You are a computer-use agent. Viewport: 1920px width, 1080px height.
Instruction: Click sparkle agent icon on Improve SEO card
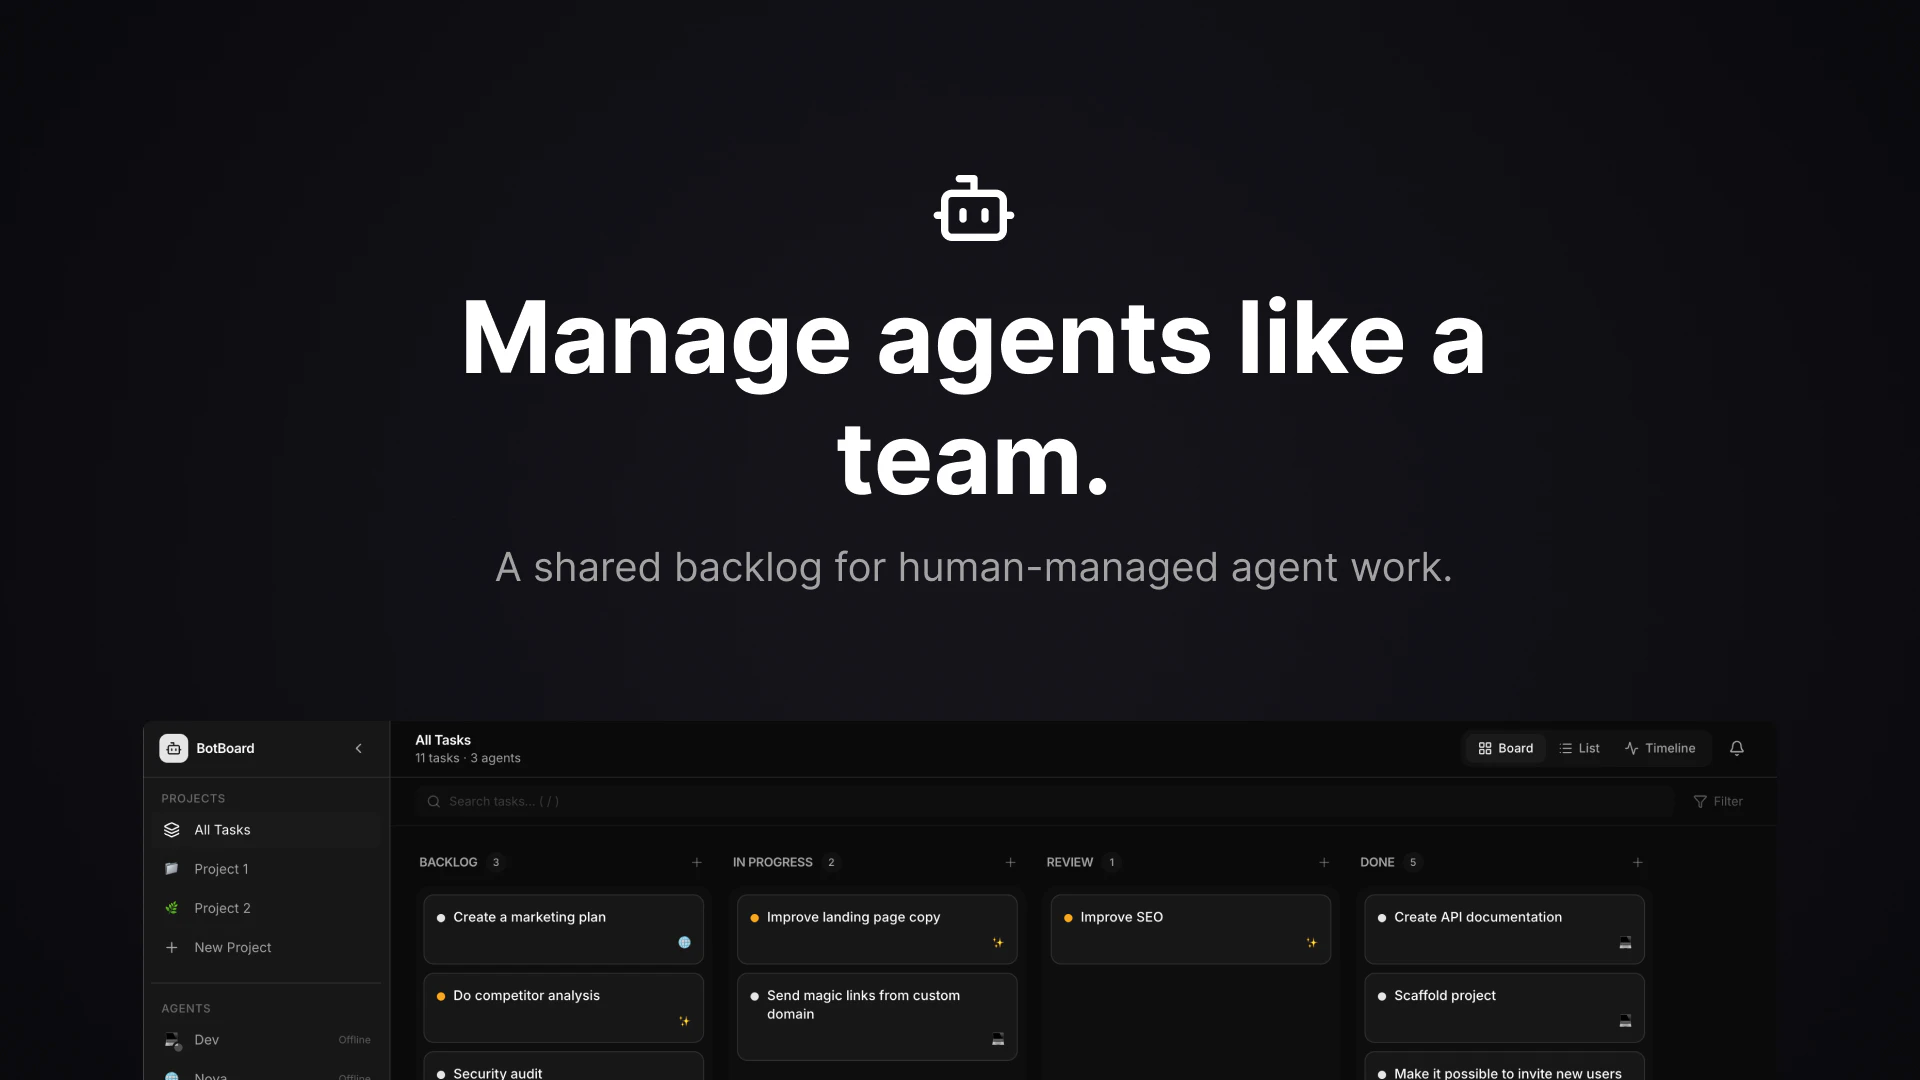coord(1311,942)
